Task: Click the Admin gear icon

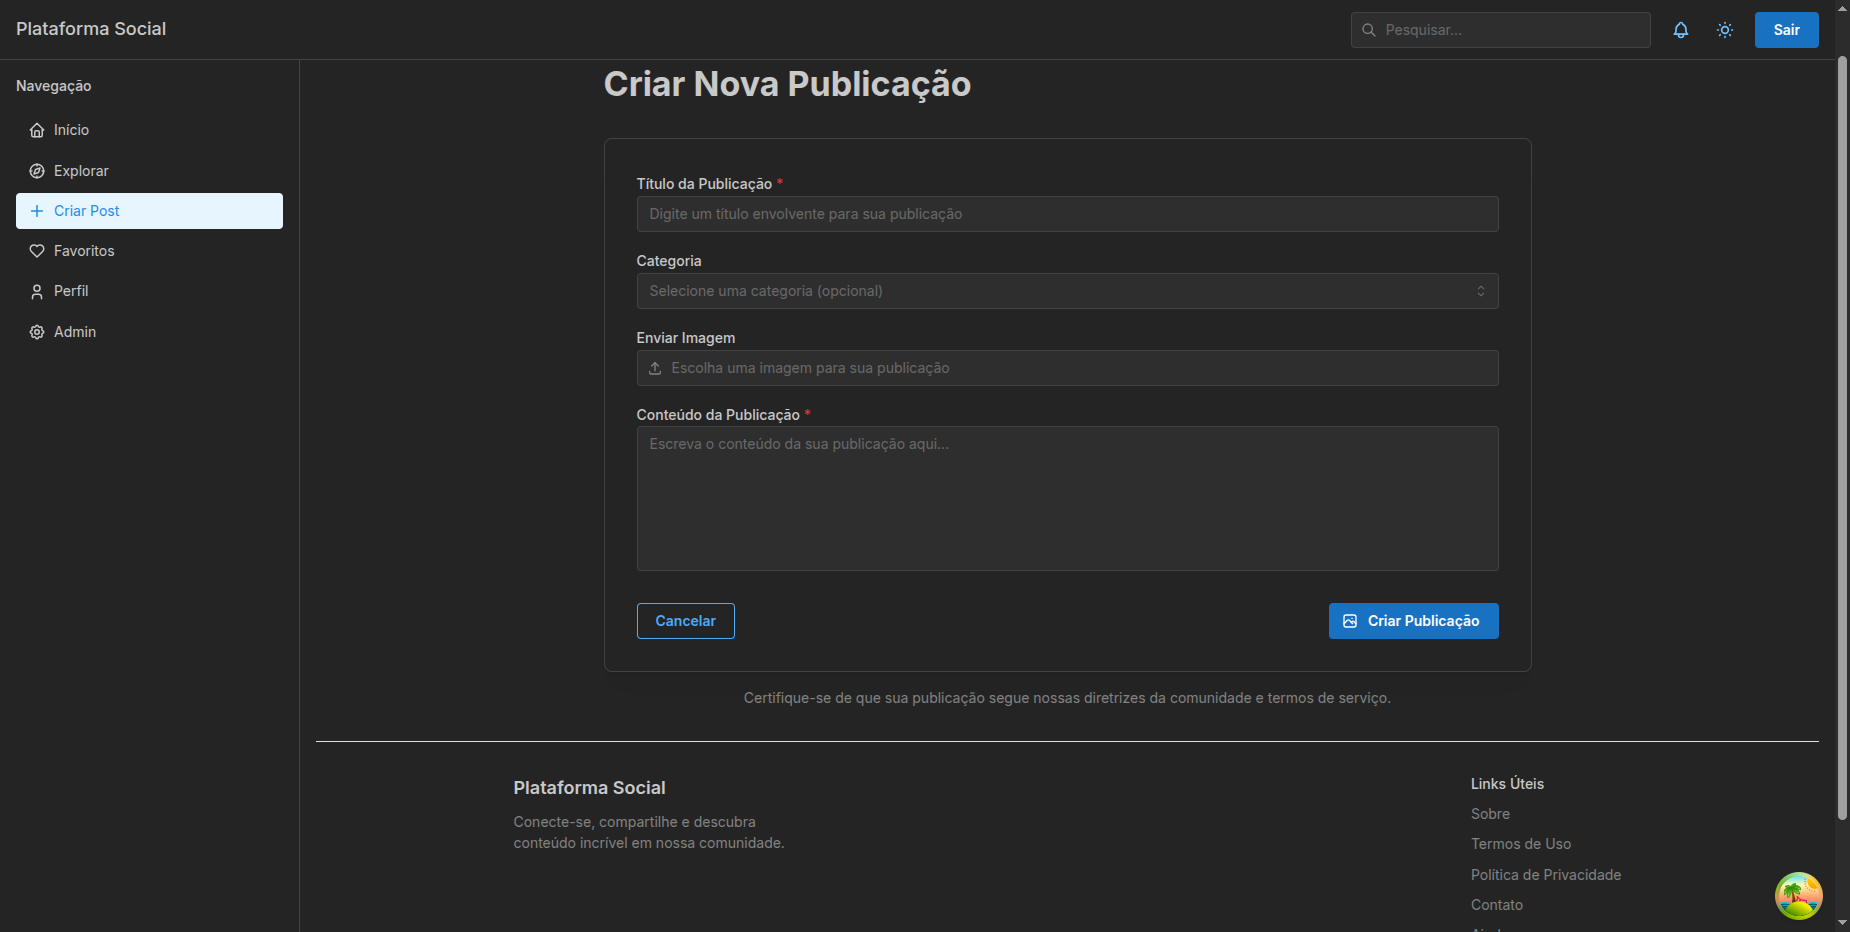Action: pos(37,332)
